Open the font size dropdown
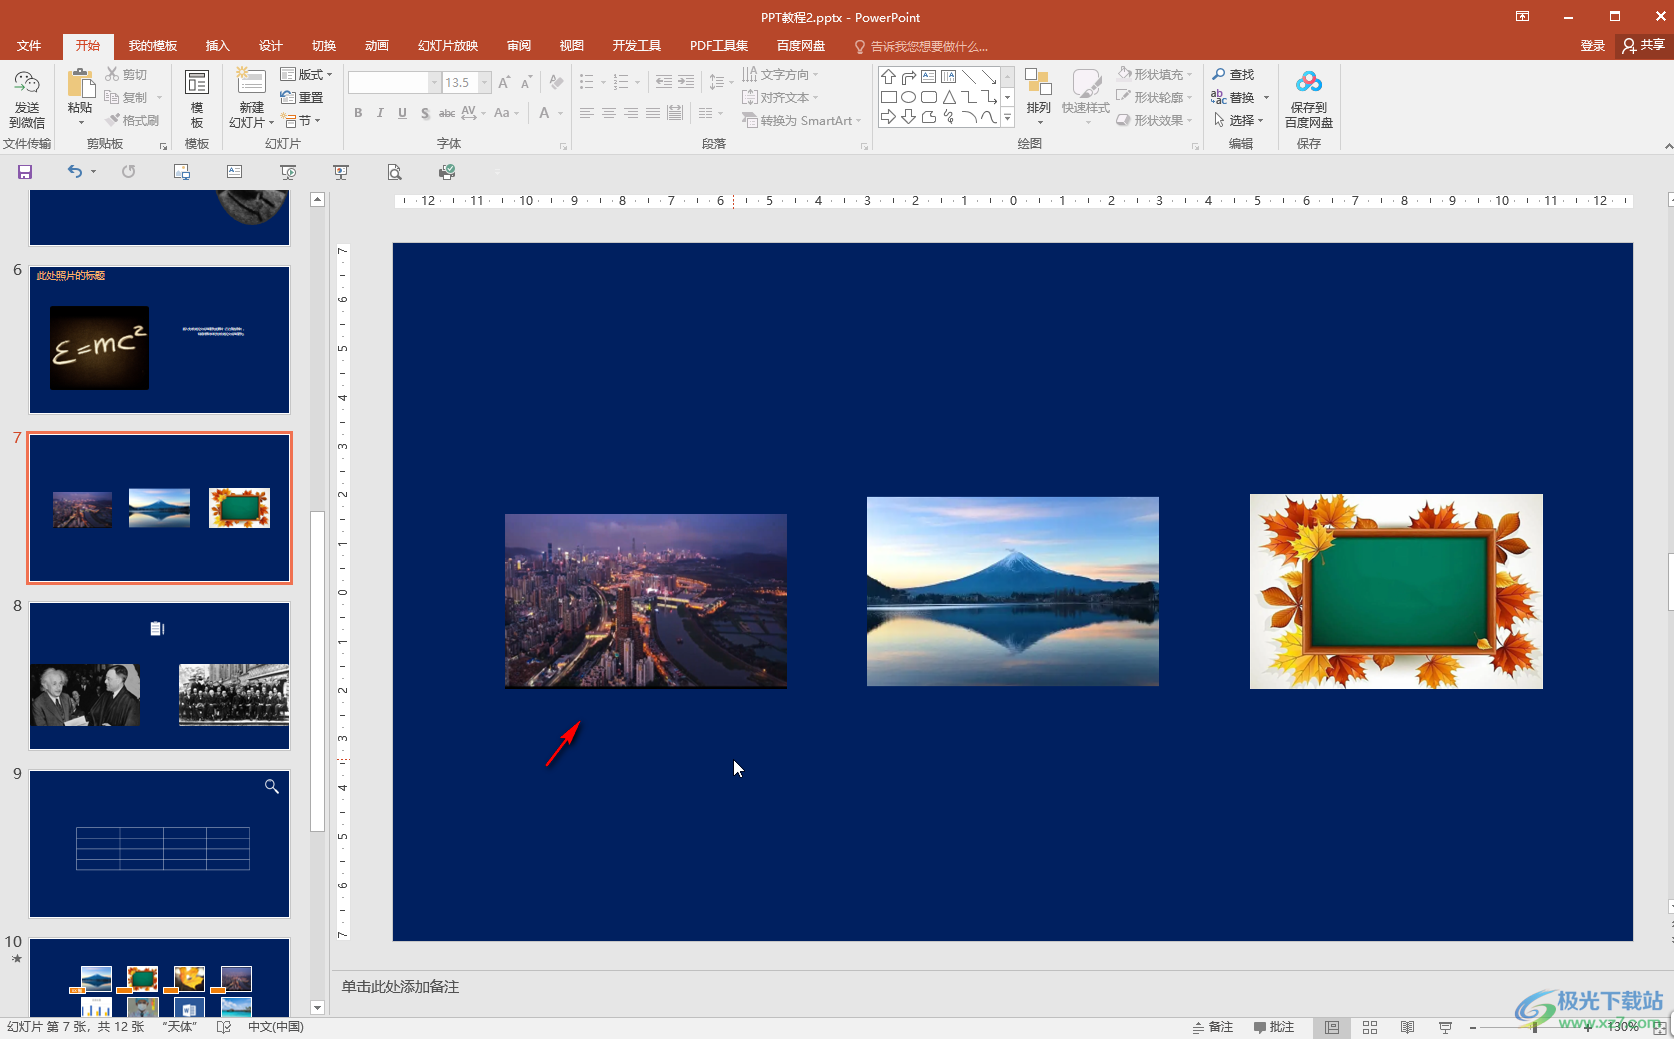Image resolution: width=1674 pixels, height=1039 pixels. (485, 83)
